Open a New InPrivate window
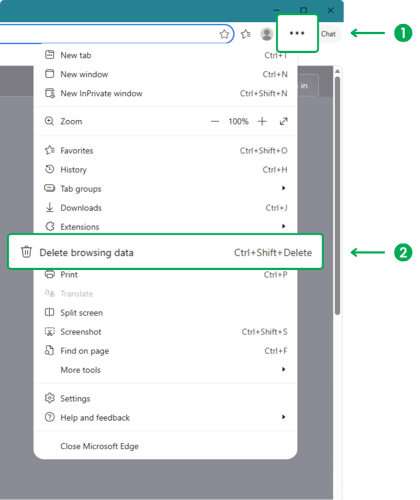 point(166,93)
